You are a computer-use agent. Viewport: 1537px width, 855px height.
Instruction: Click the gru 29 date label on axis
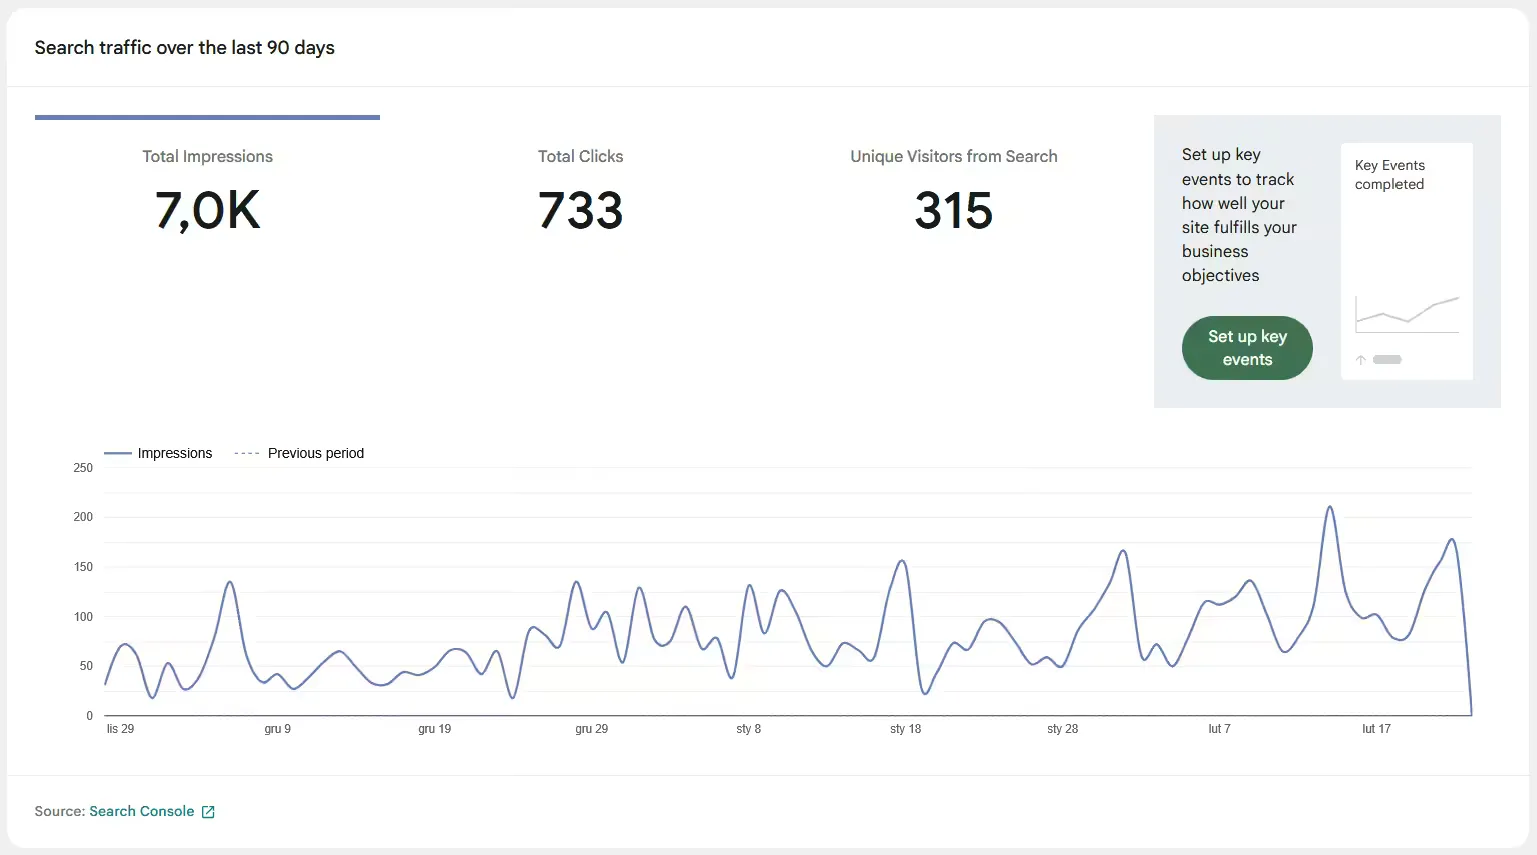click(x=592, y=729)
